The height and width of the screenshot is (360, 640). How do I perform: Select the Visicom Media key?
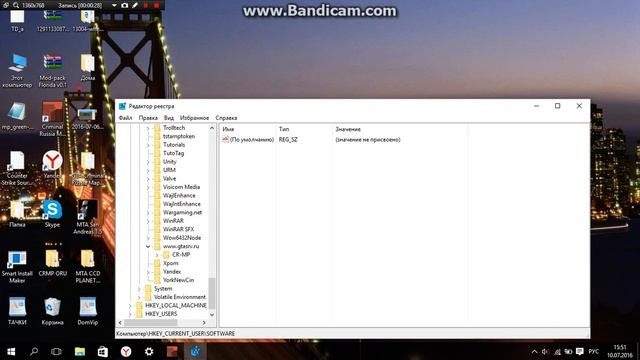(181, 187)
